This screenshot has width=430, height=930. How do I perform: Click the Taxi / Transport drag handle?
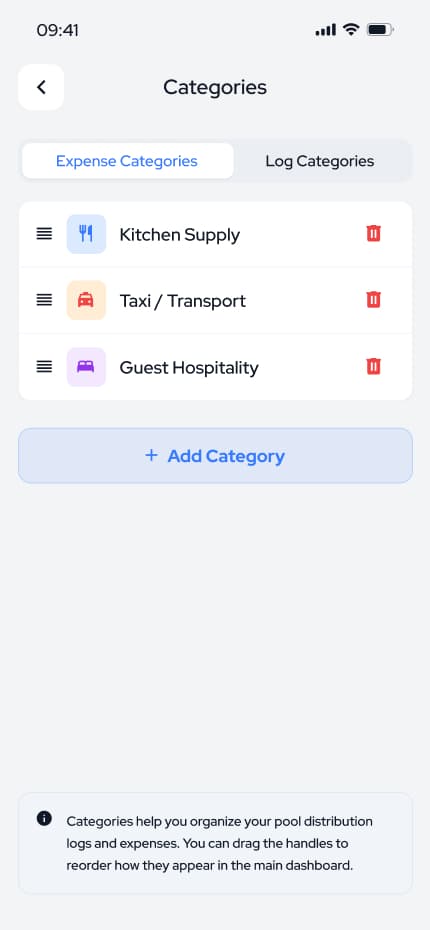click(x=44, y=300)
